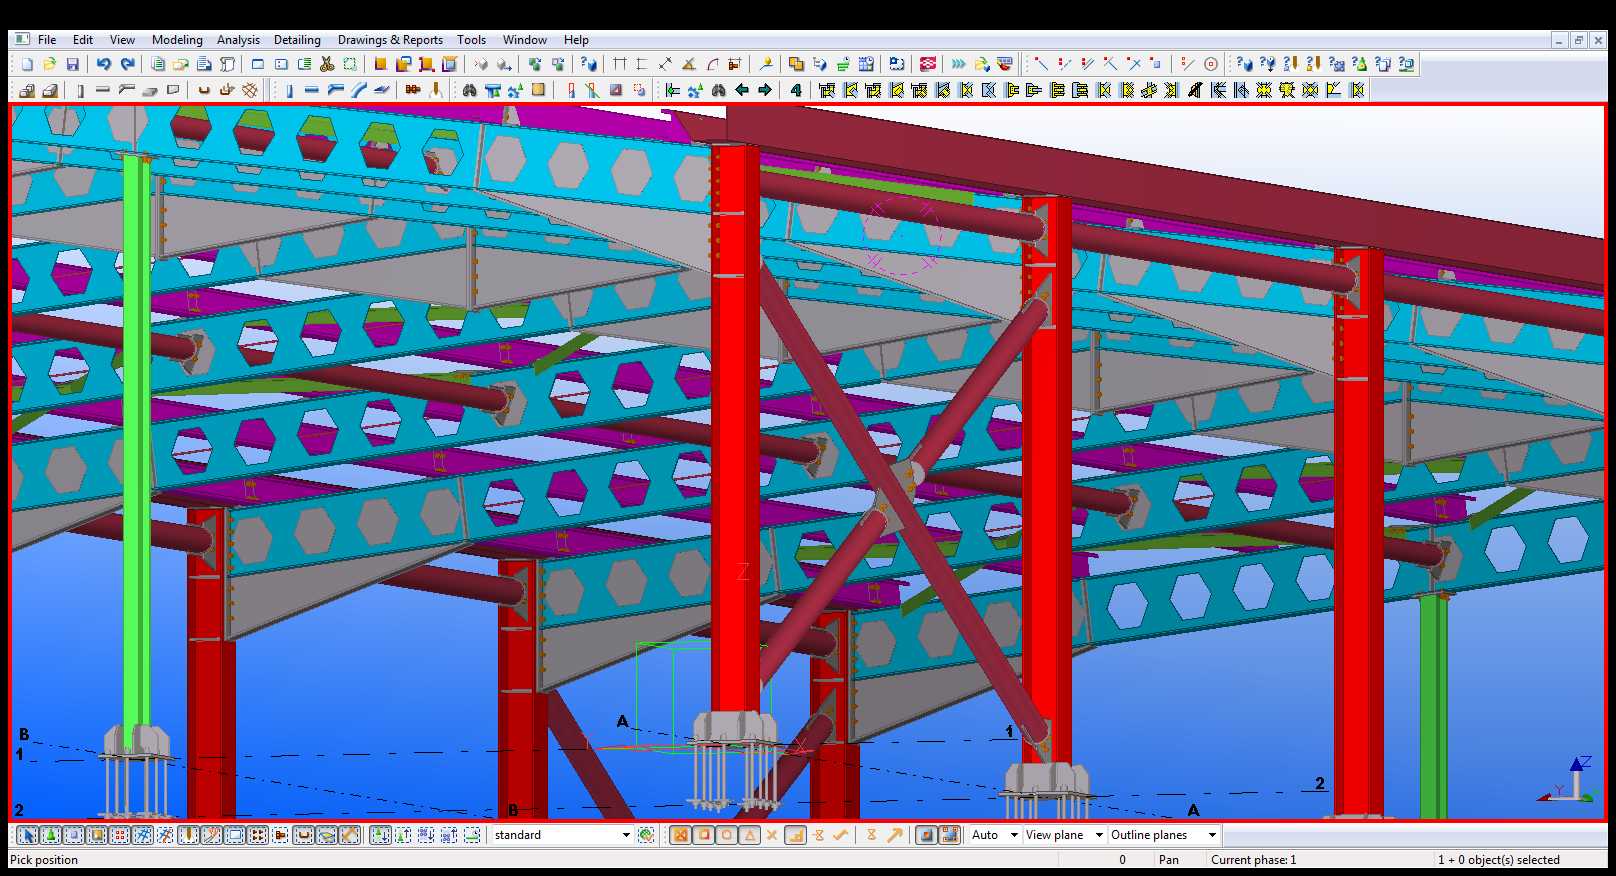Toggle snap to end points square switch
The image size is (1616, 876).
coord(703,835)
